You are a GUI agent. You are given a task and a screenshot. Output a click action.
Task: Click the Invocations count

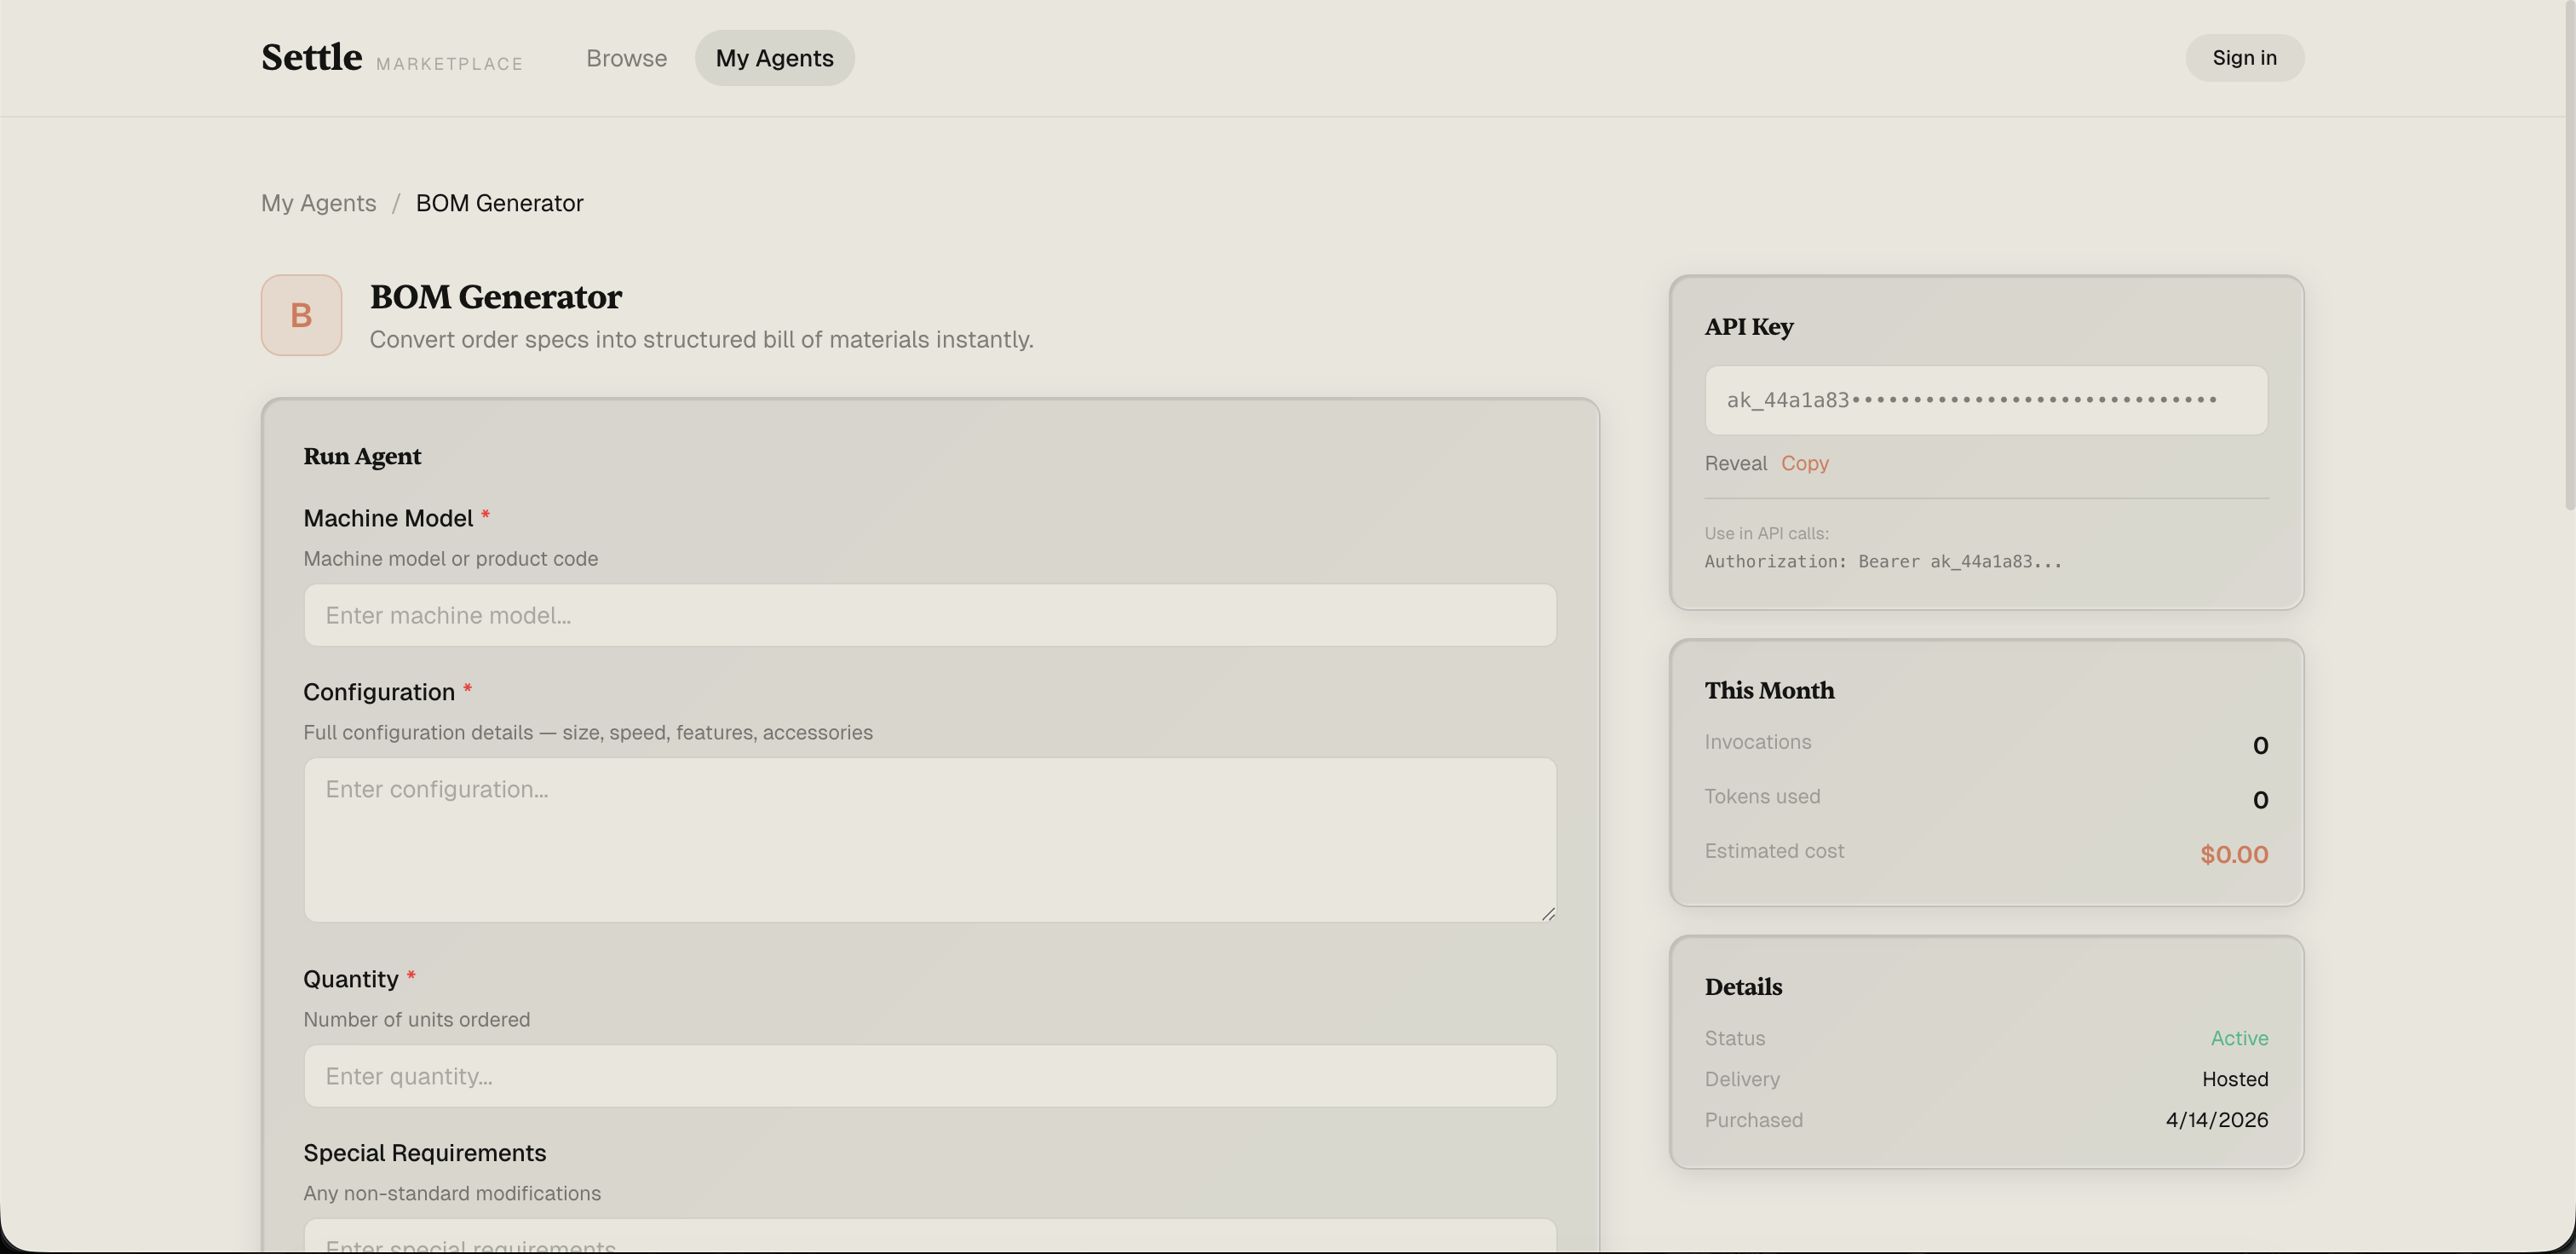tap(2260, 745)
